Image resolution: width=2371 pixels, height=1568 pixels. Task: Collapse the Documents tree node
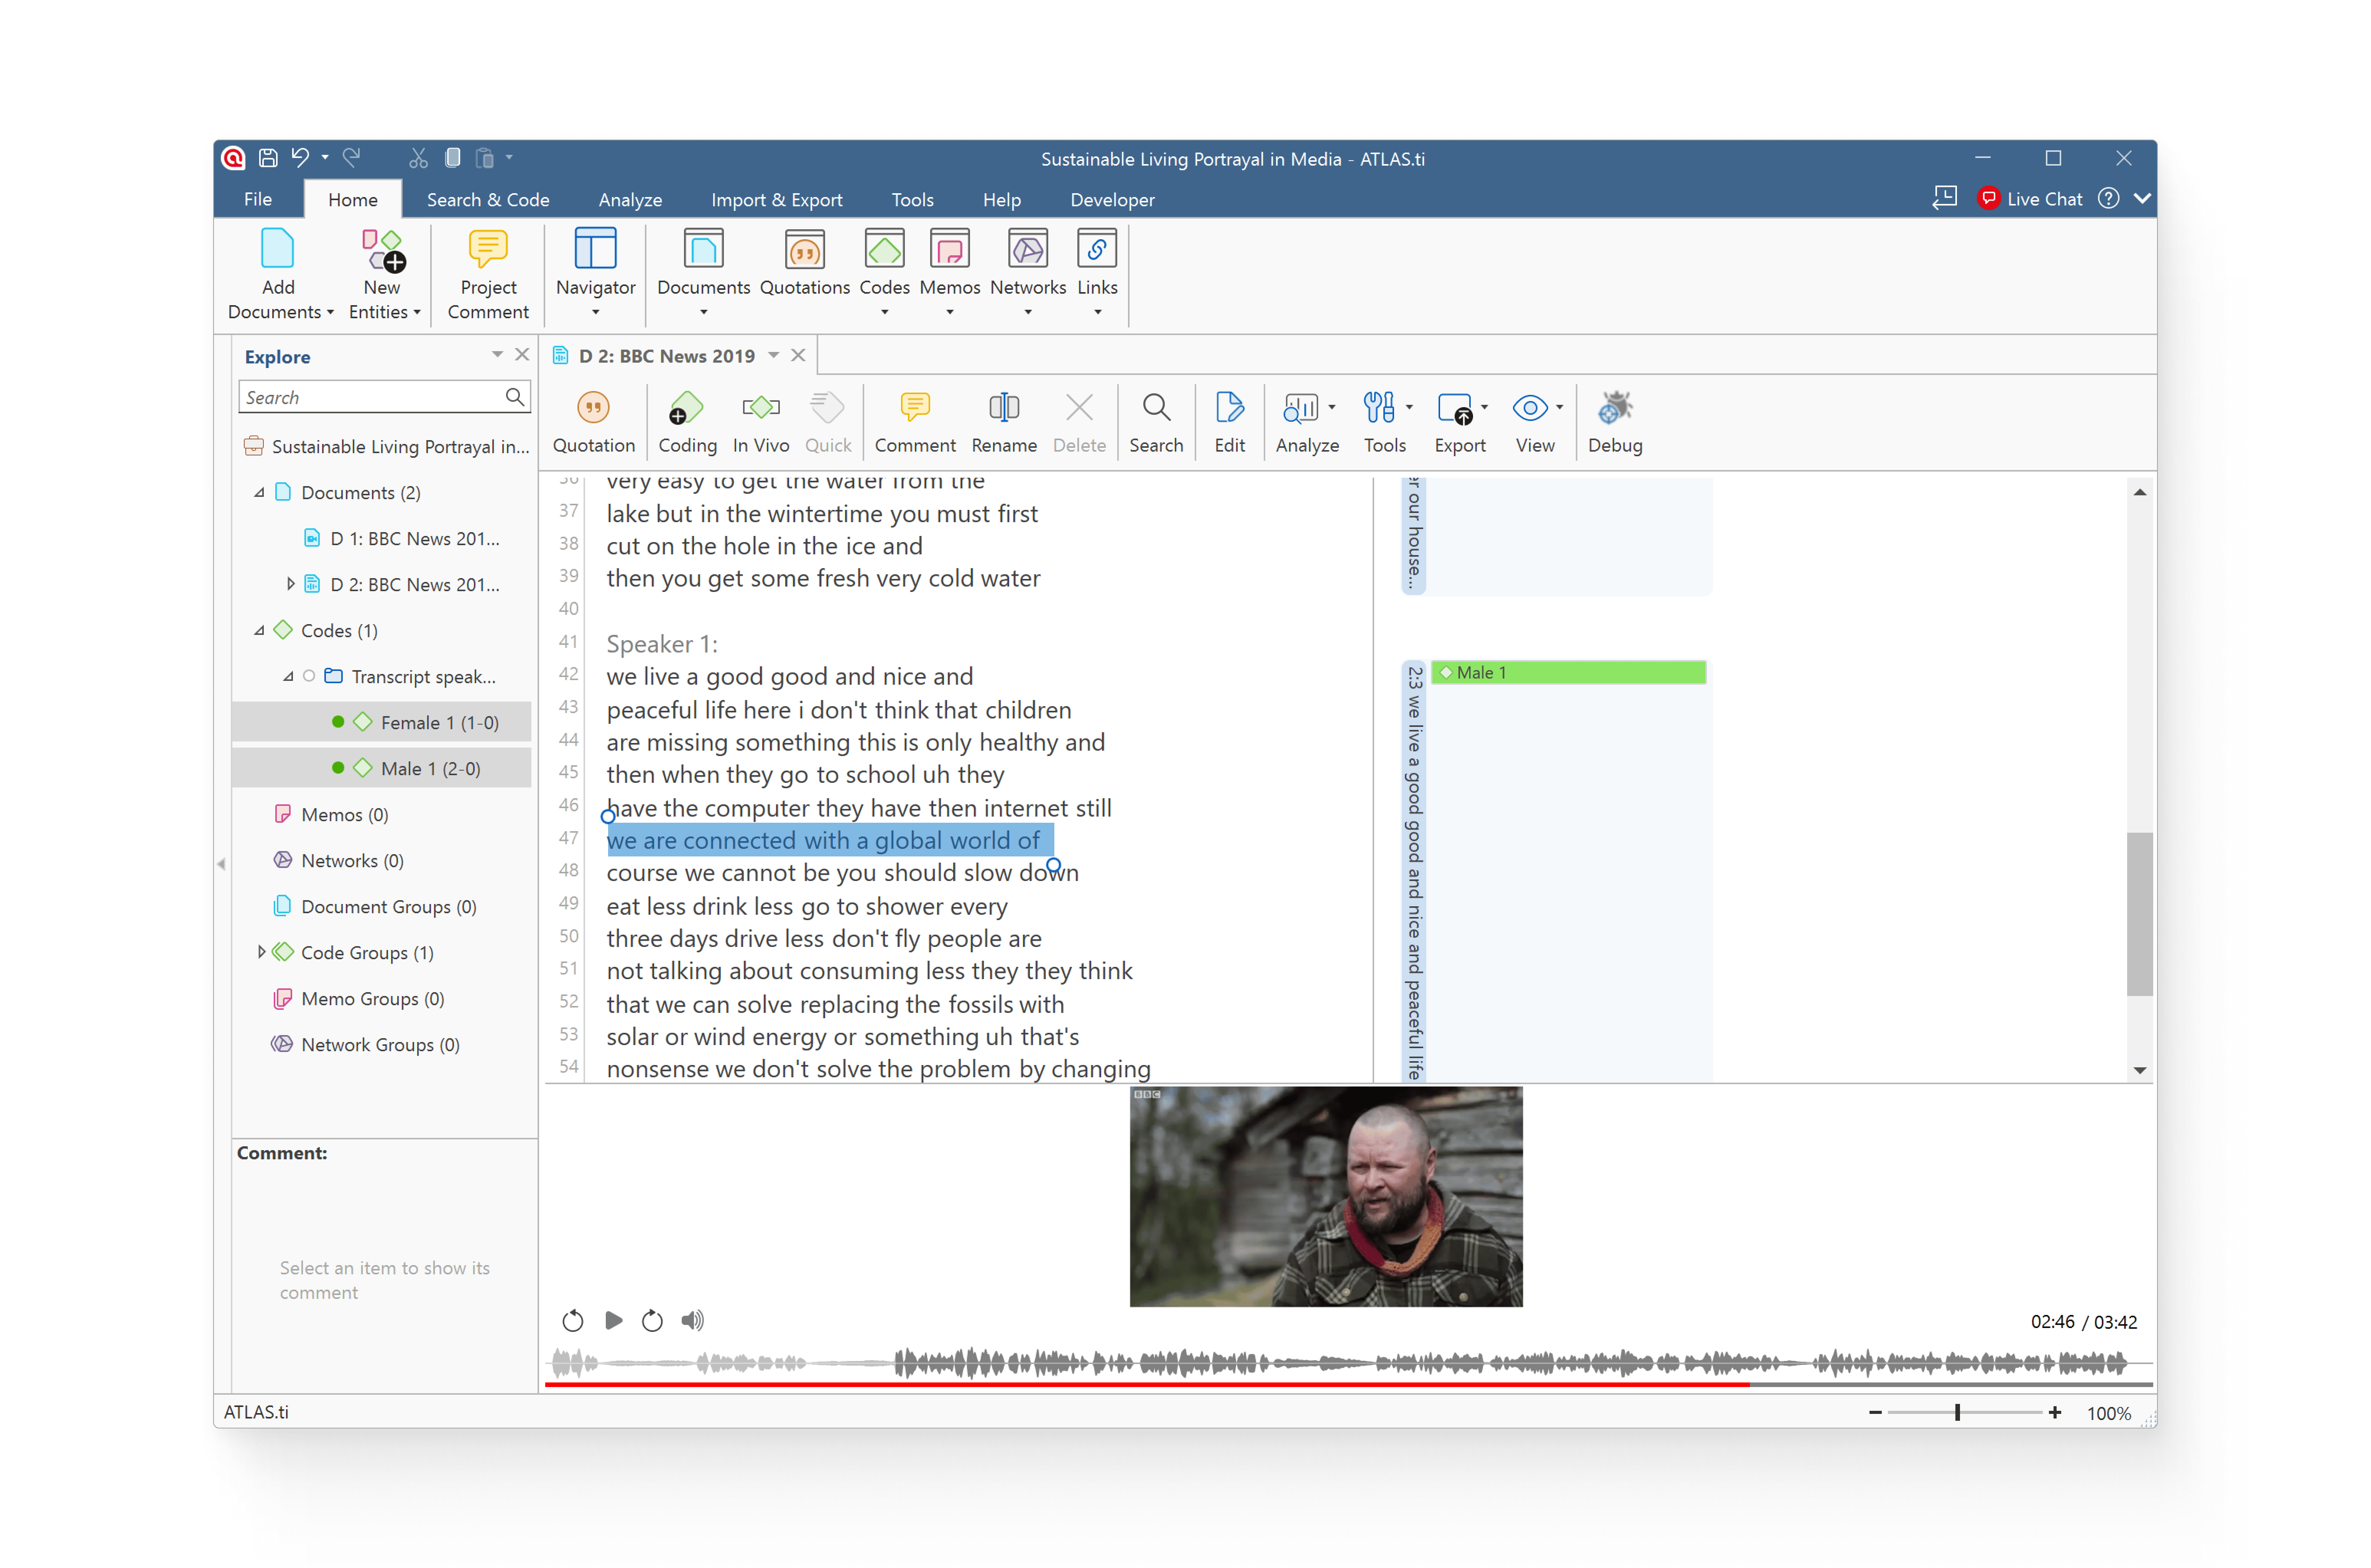[259, 492]
